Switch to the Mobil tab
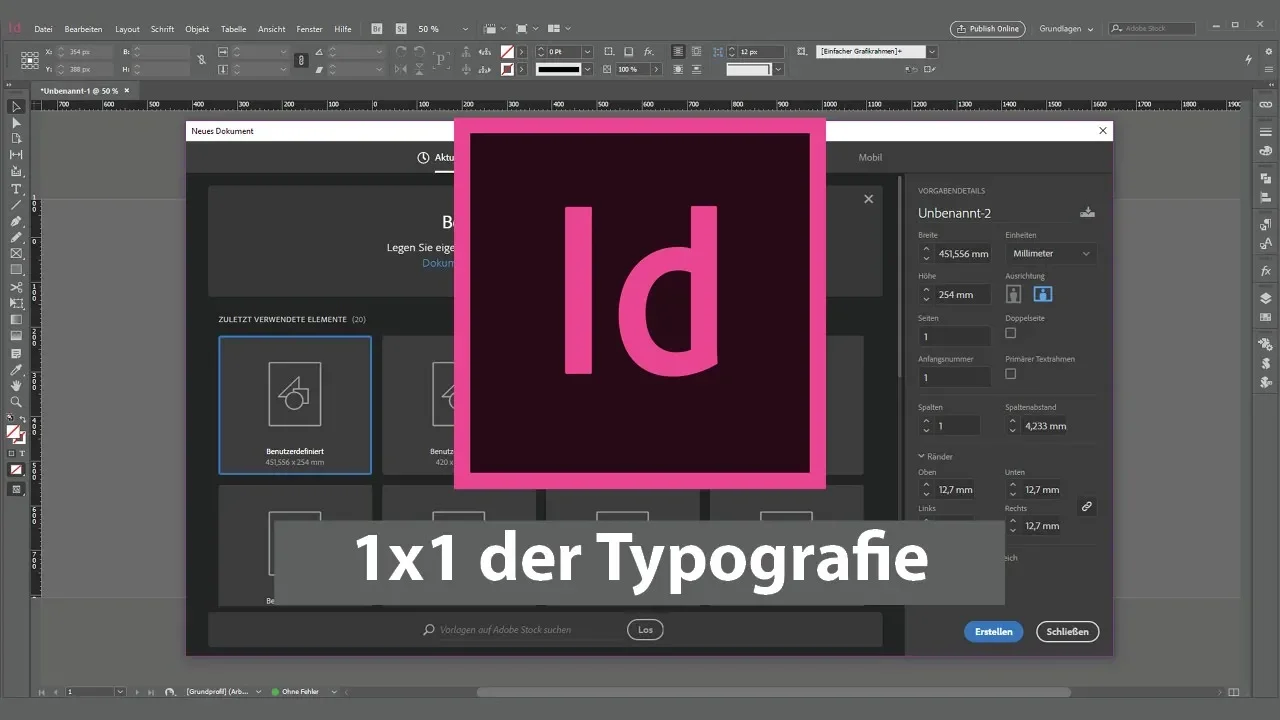This screenshot has height=720, width=1280. [870, 157]
